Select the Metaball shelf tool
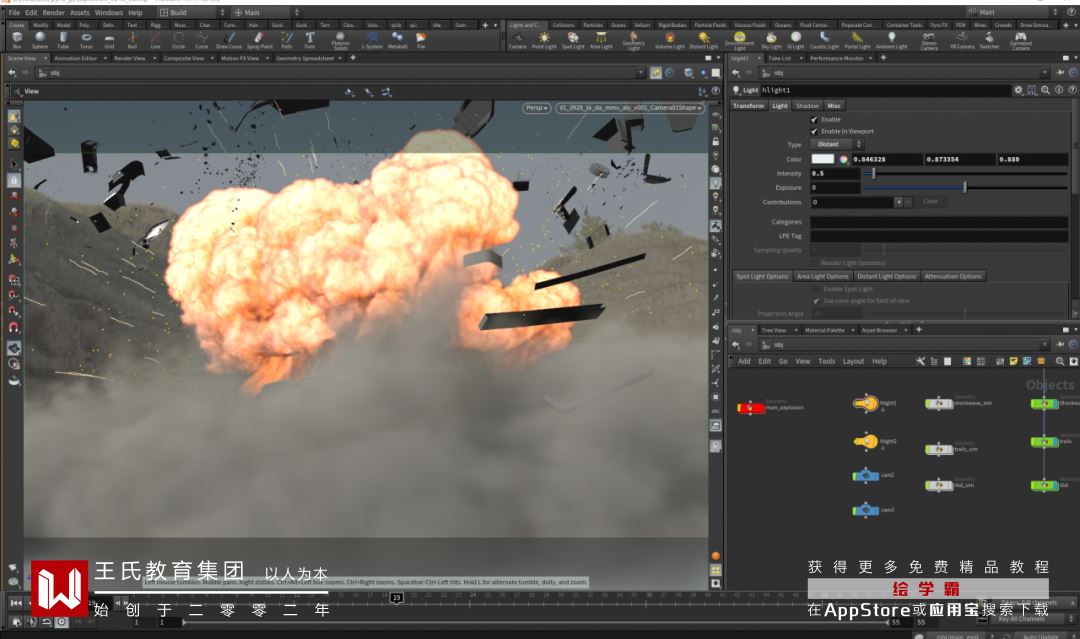Screen dimensions: 1080x639 tap(397, 40)
